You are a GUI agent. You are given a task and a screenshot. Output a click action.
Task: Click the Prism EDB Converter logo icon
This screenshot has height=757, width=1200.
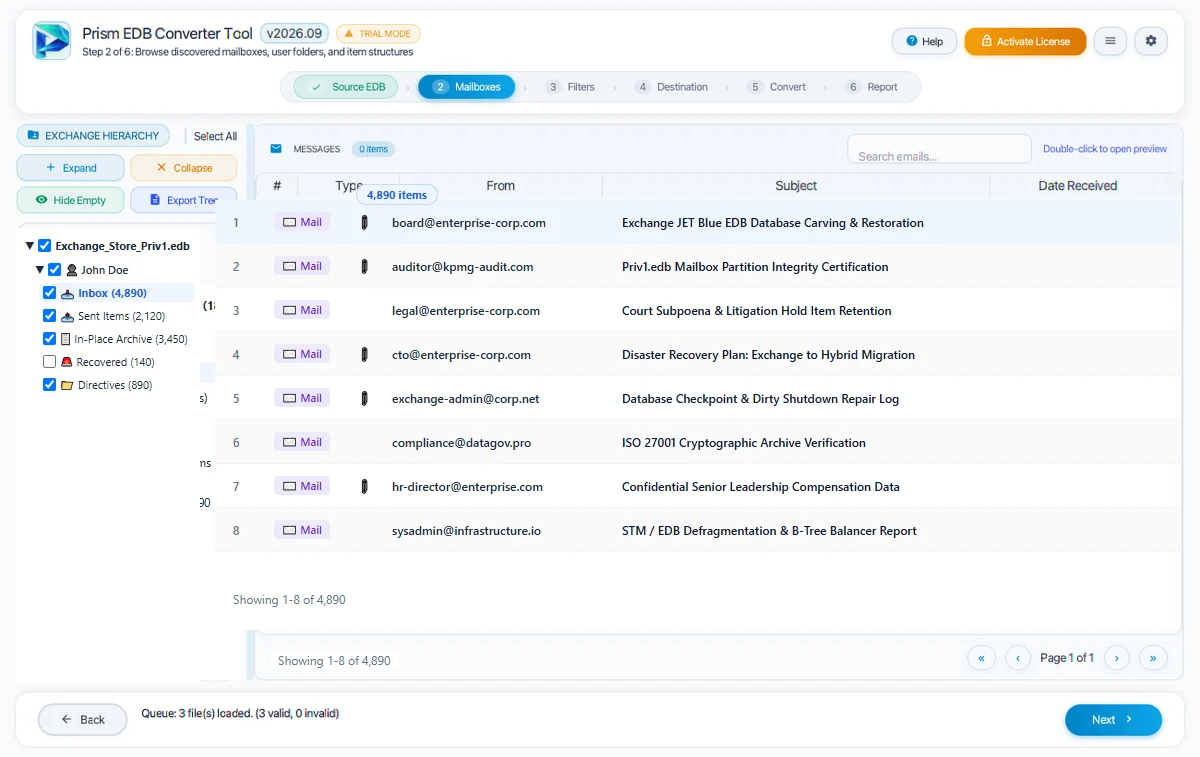click(x=51, y=41)
